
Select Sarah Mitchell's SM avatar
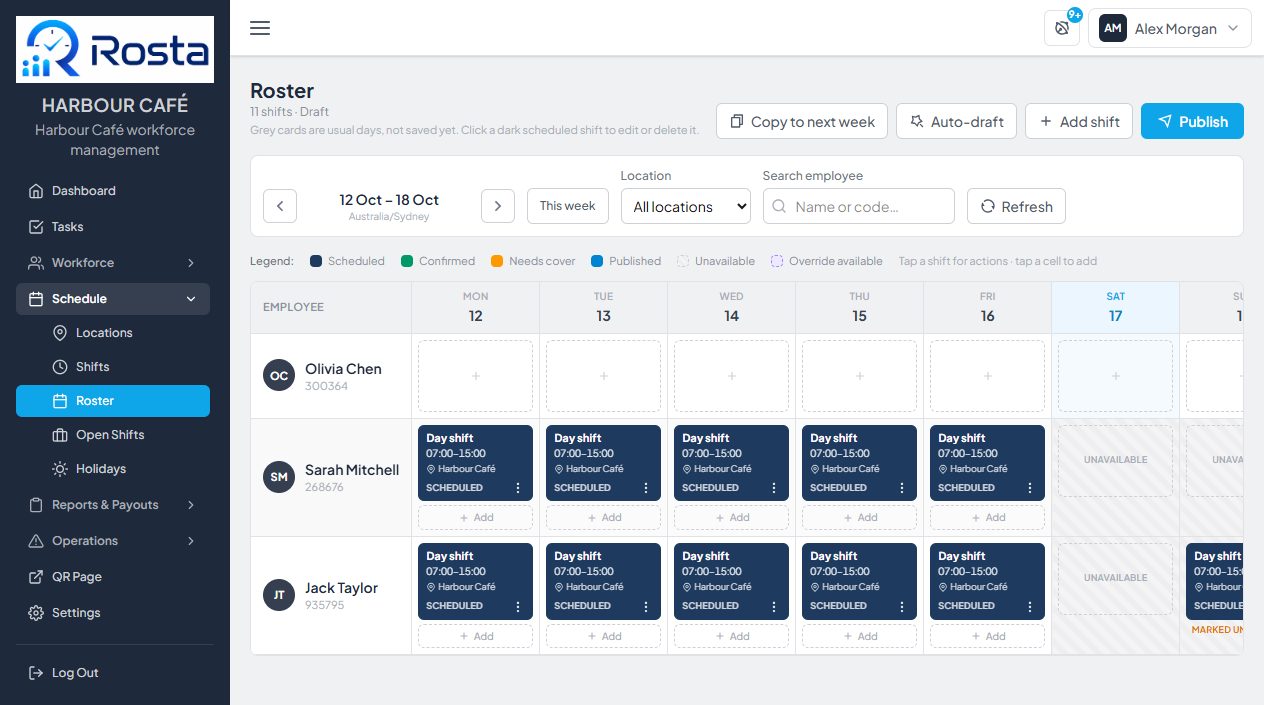[279, 478]
